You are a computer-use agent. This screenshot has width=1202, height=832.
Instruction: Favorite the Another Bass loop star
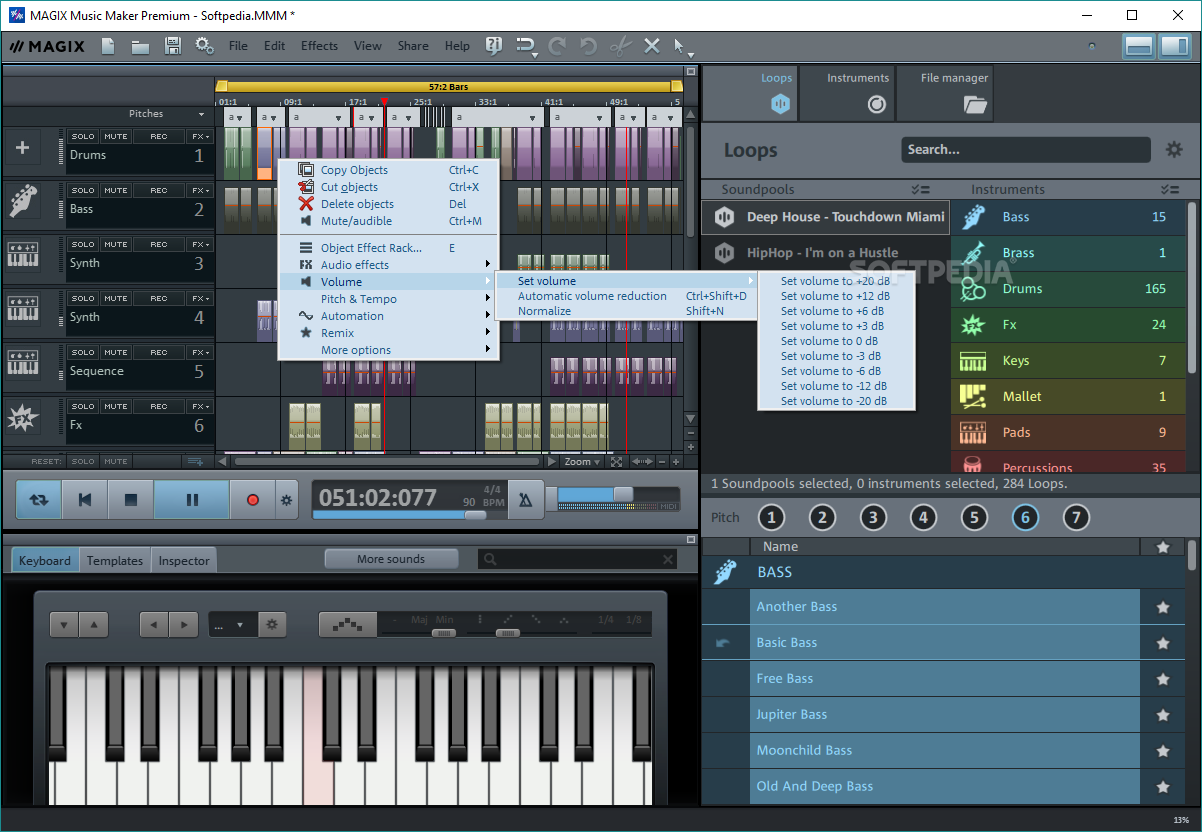1162,607
